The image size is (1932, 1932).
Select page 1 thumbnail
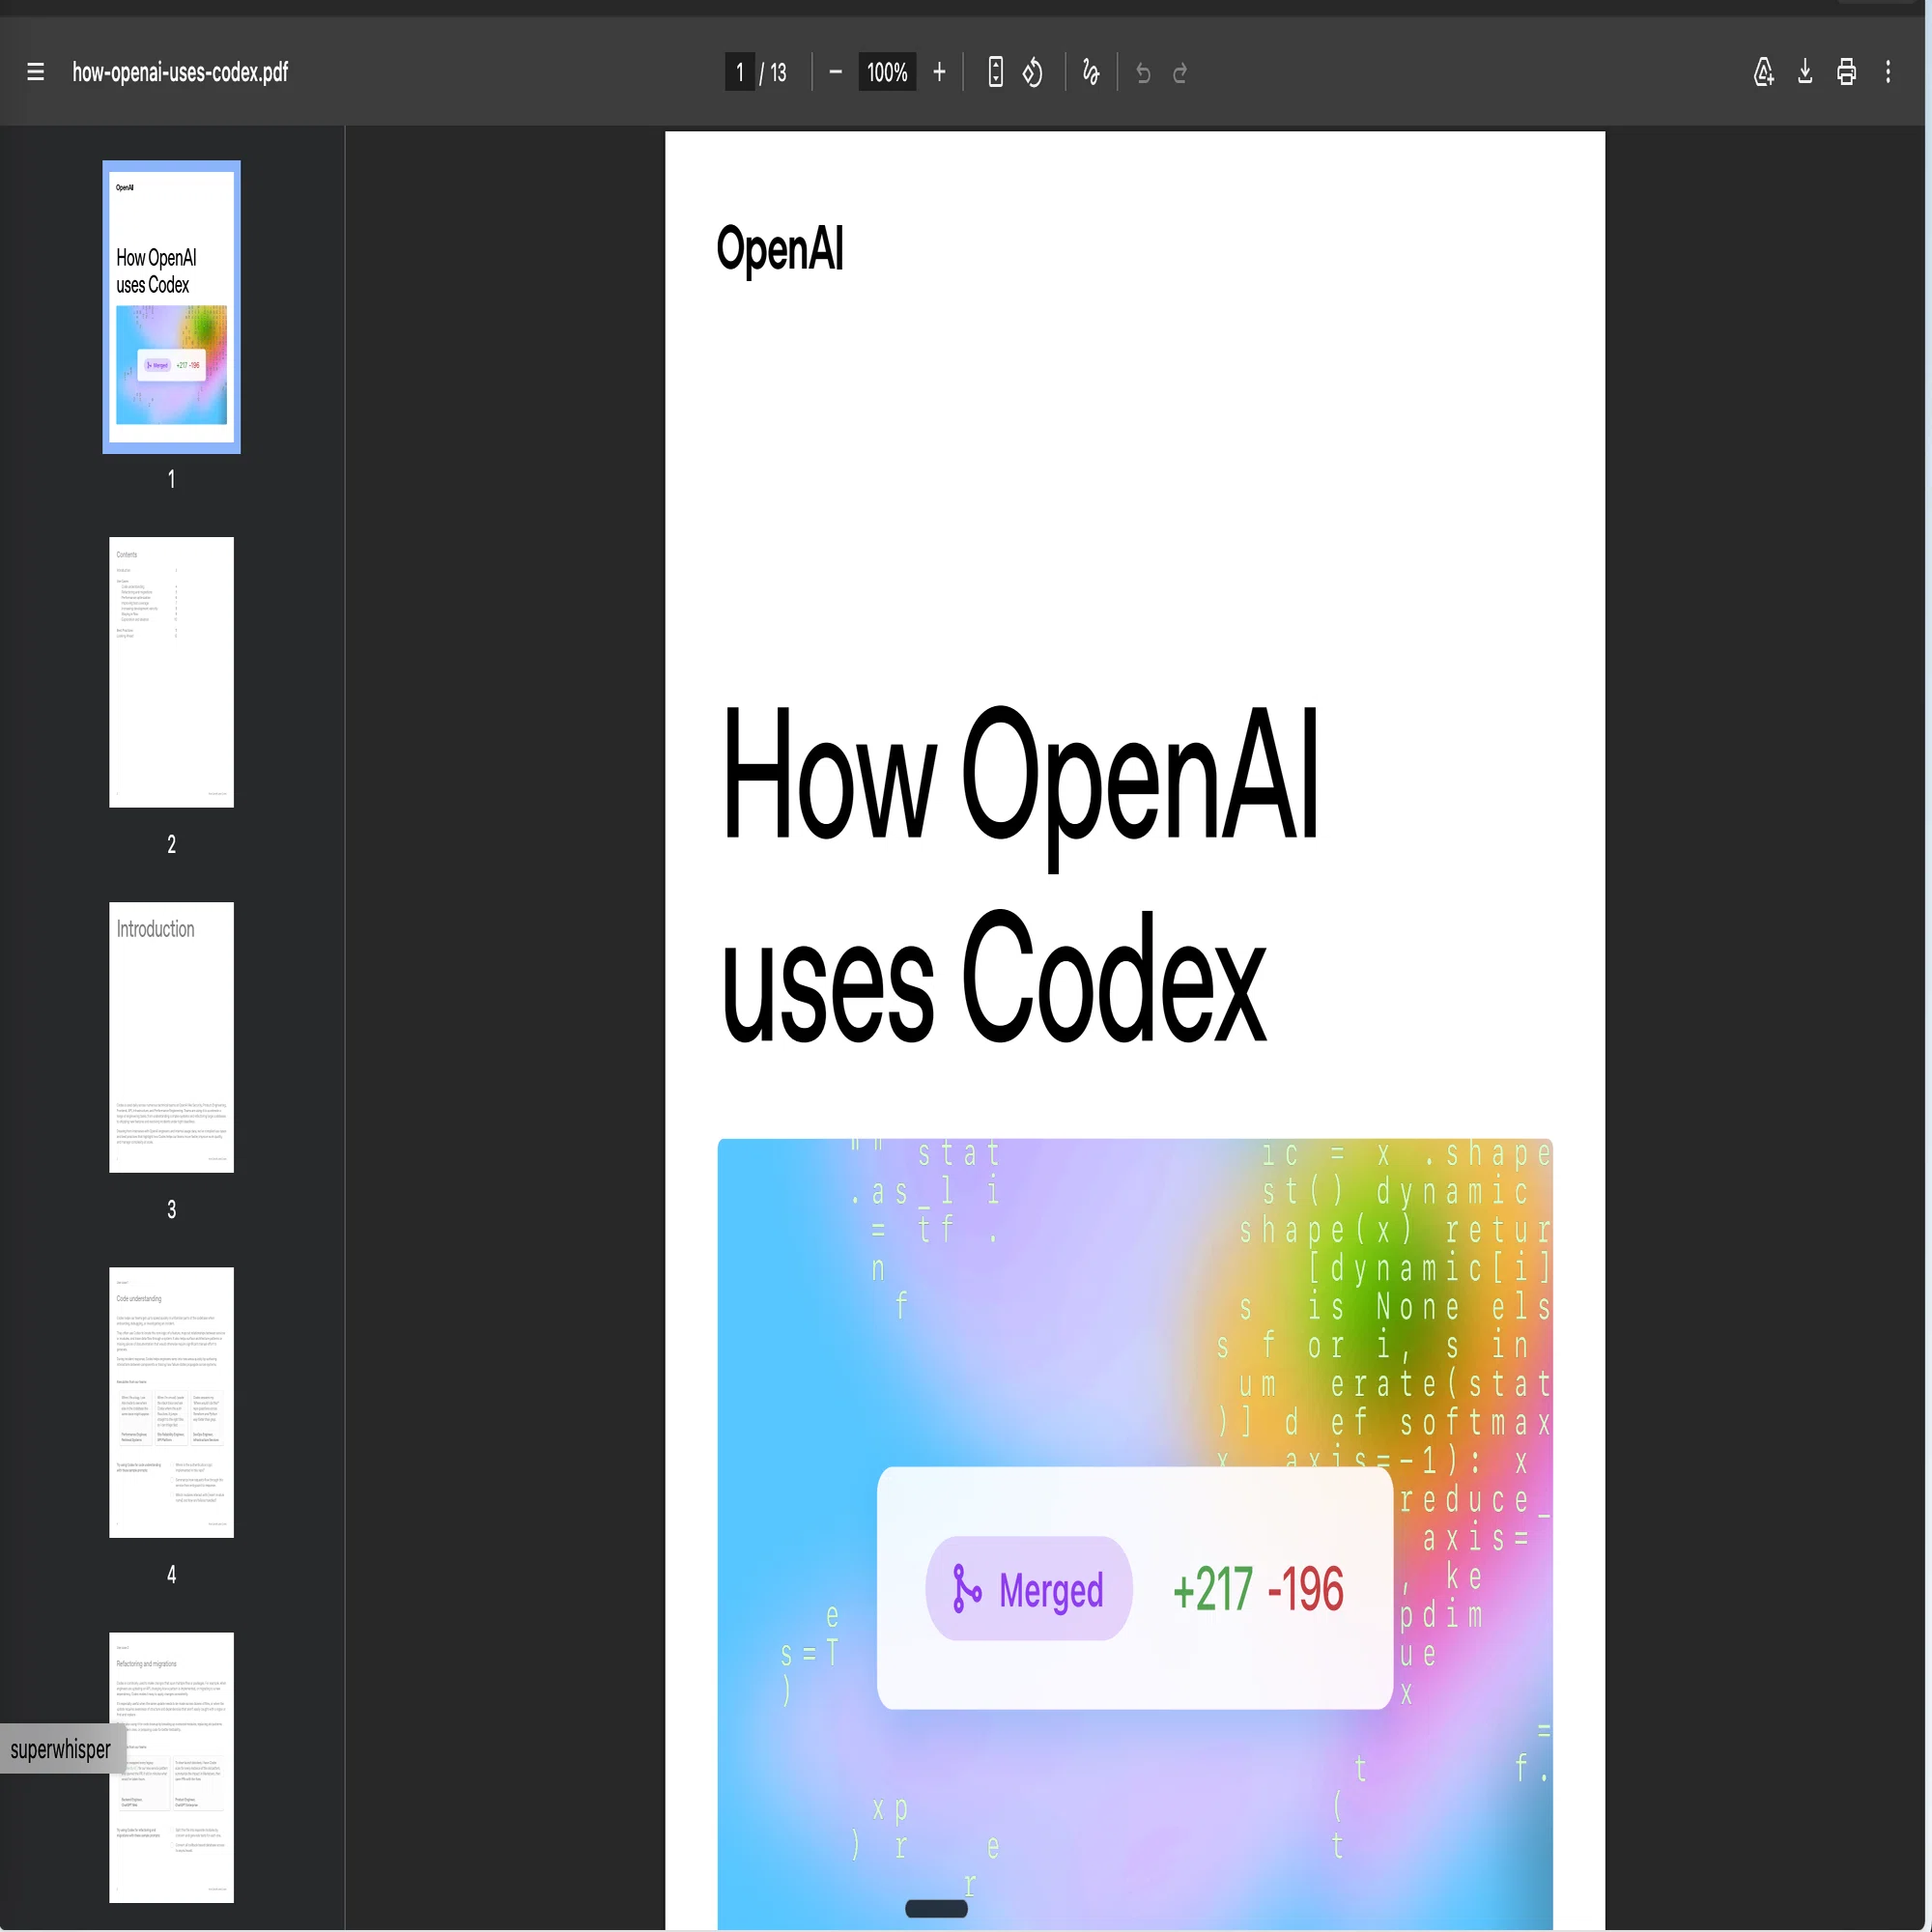pyautogui.click(x=171, y=307)
